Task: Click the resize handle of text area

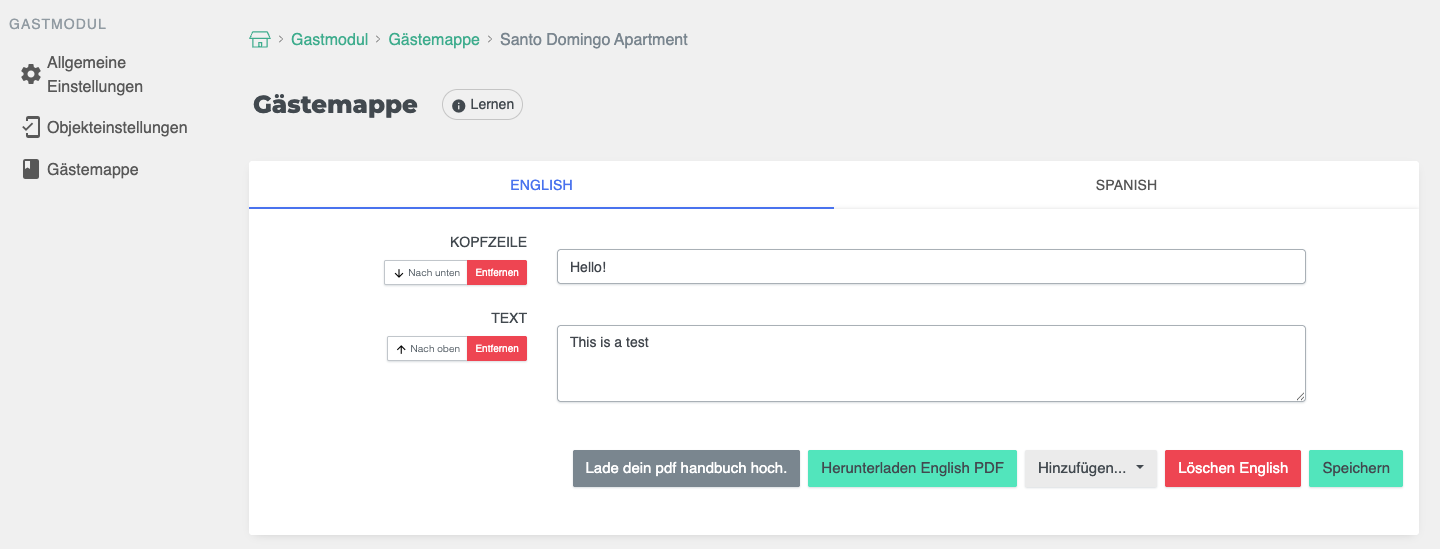Action: [1300, 396]
